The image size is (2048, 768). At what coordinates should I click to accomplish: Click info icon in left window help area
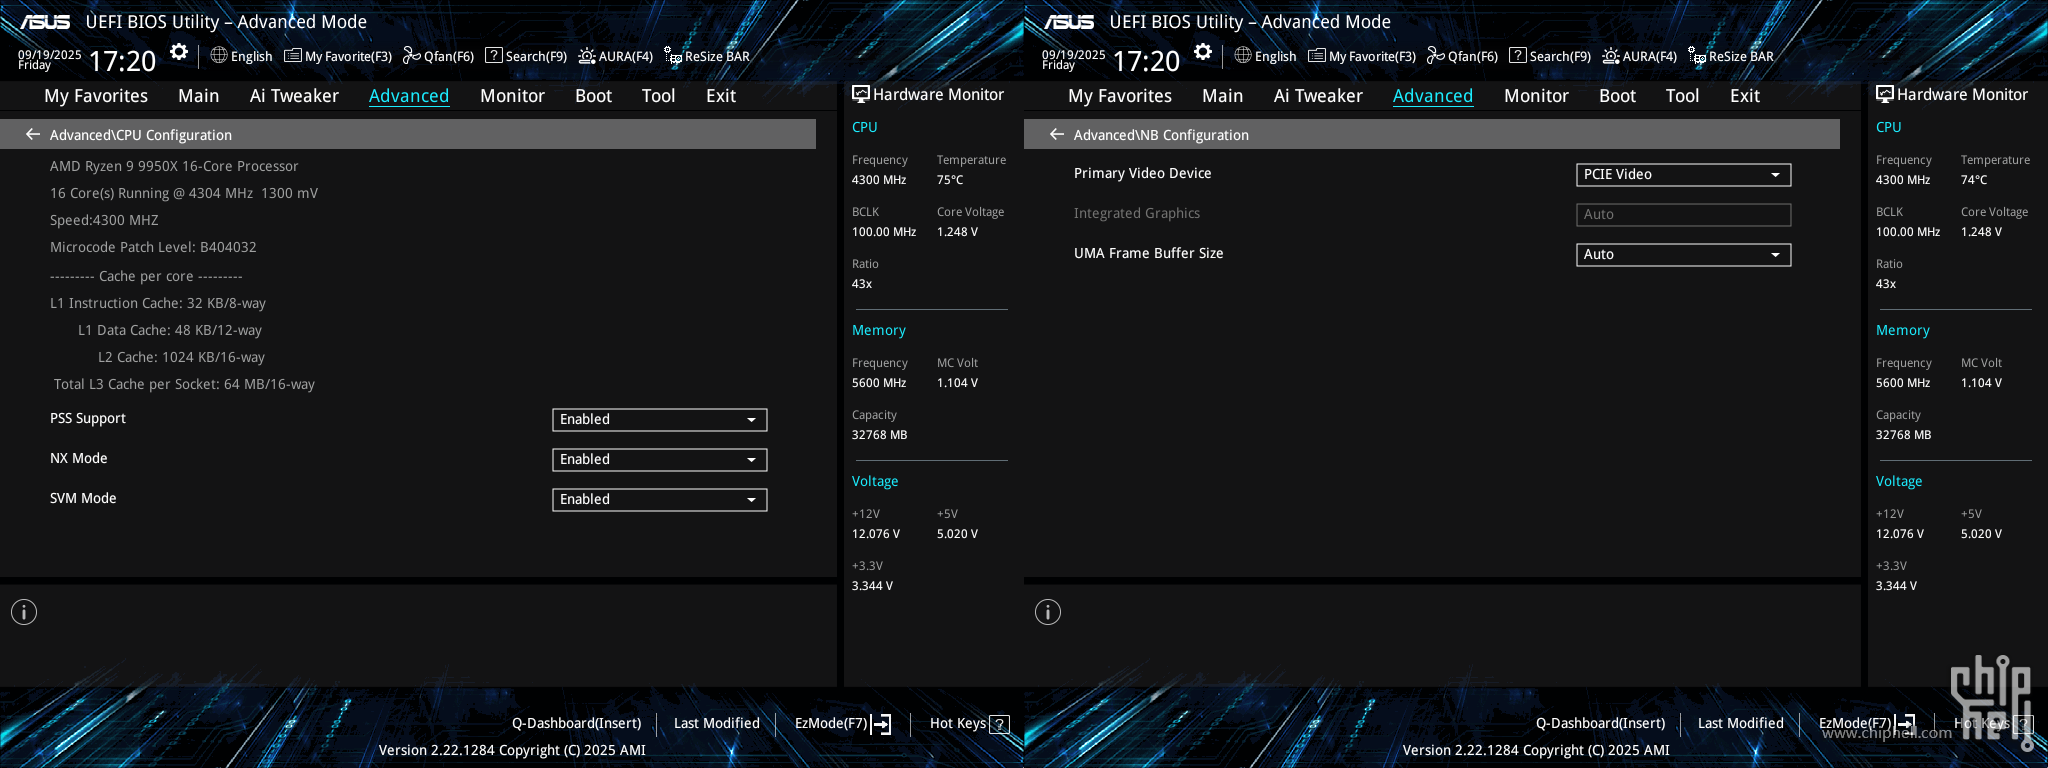tap(24, 612)
